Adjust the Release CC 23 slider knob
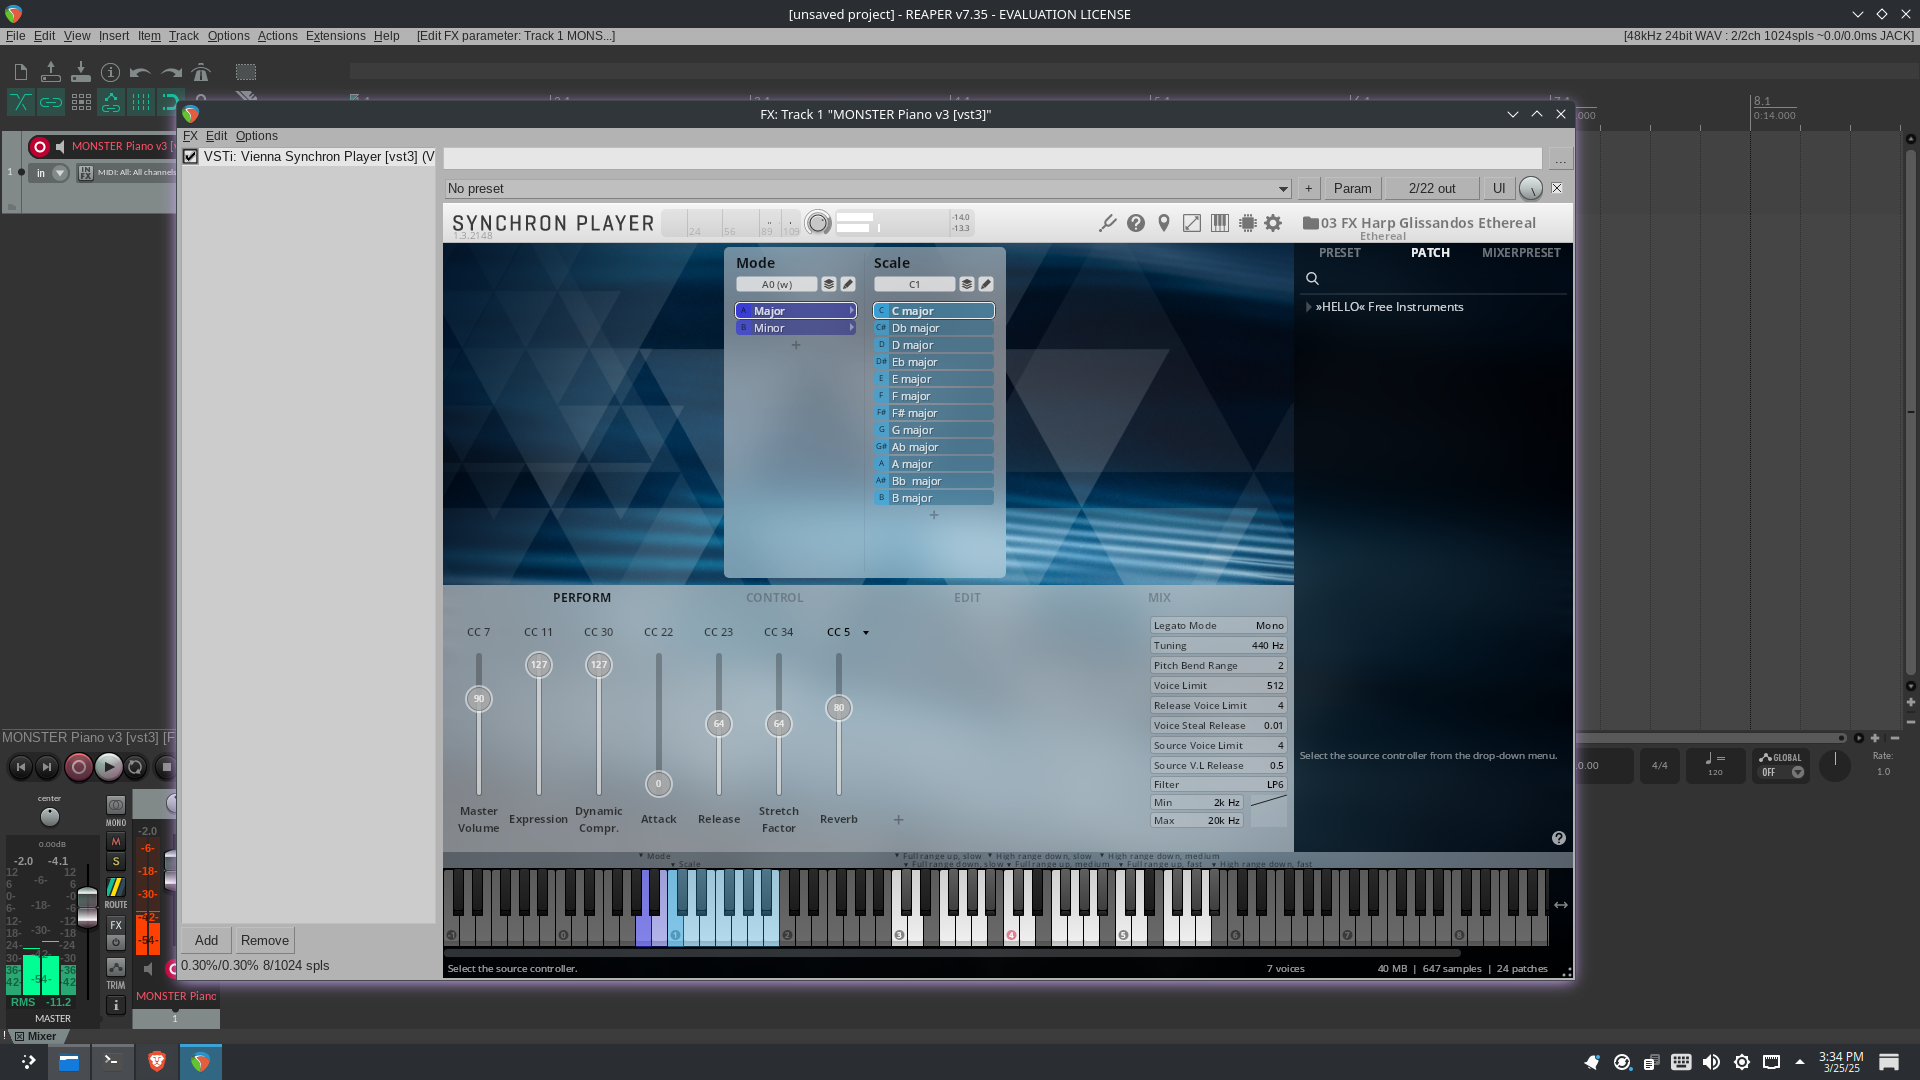This screenshot has height=1080, width=1920. pyautogui.click(x=719, y=724)
